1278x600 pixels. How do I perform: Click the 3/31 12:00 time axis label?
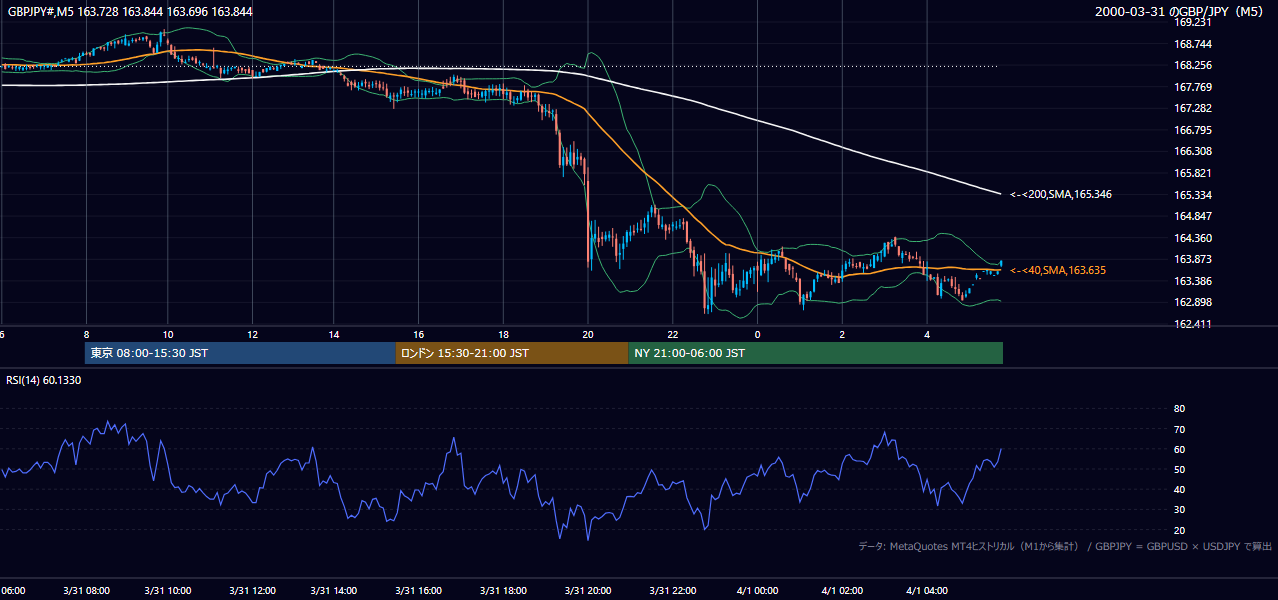click(252, 591)
